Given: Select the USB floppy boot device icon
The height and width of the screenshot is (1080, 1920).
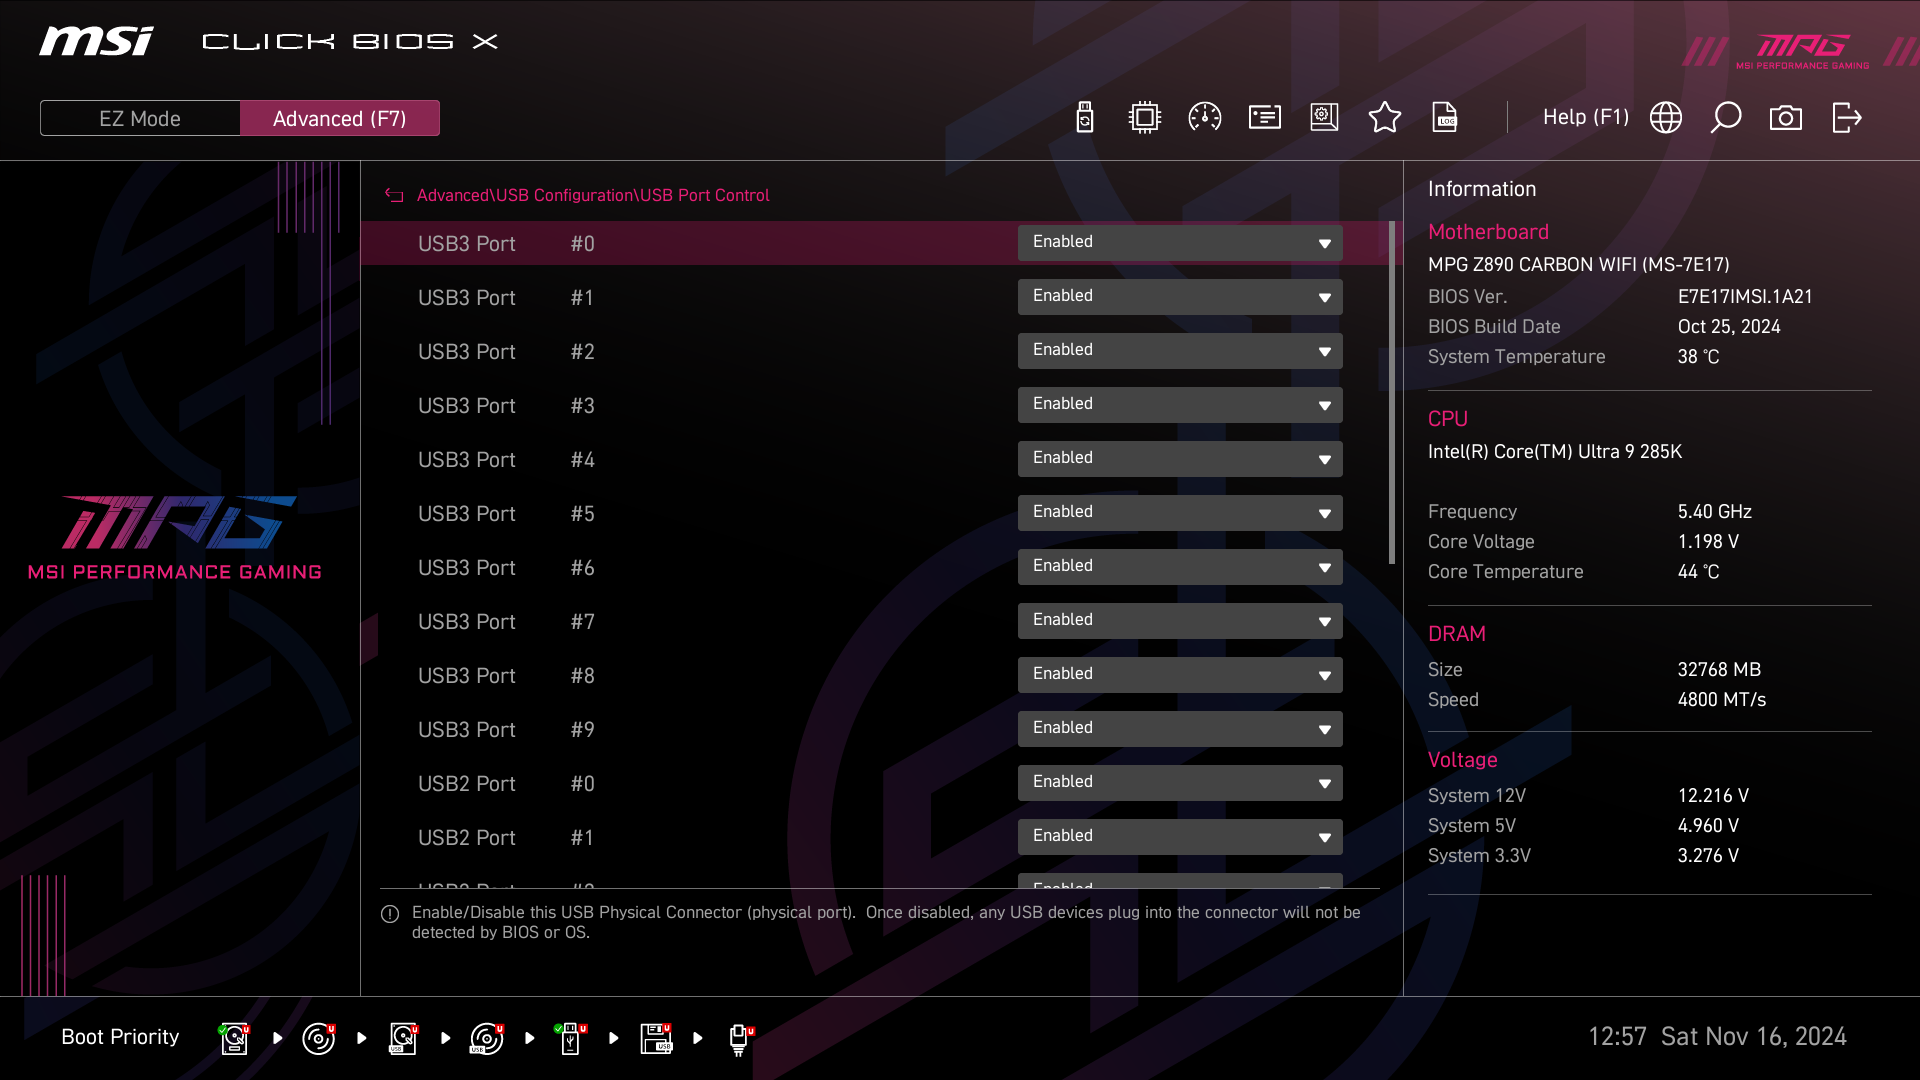Looking at the screenshot, I should 656,1039.
